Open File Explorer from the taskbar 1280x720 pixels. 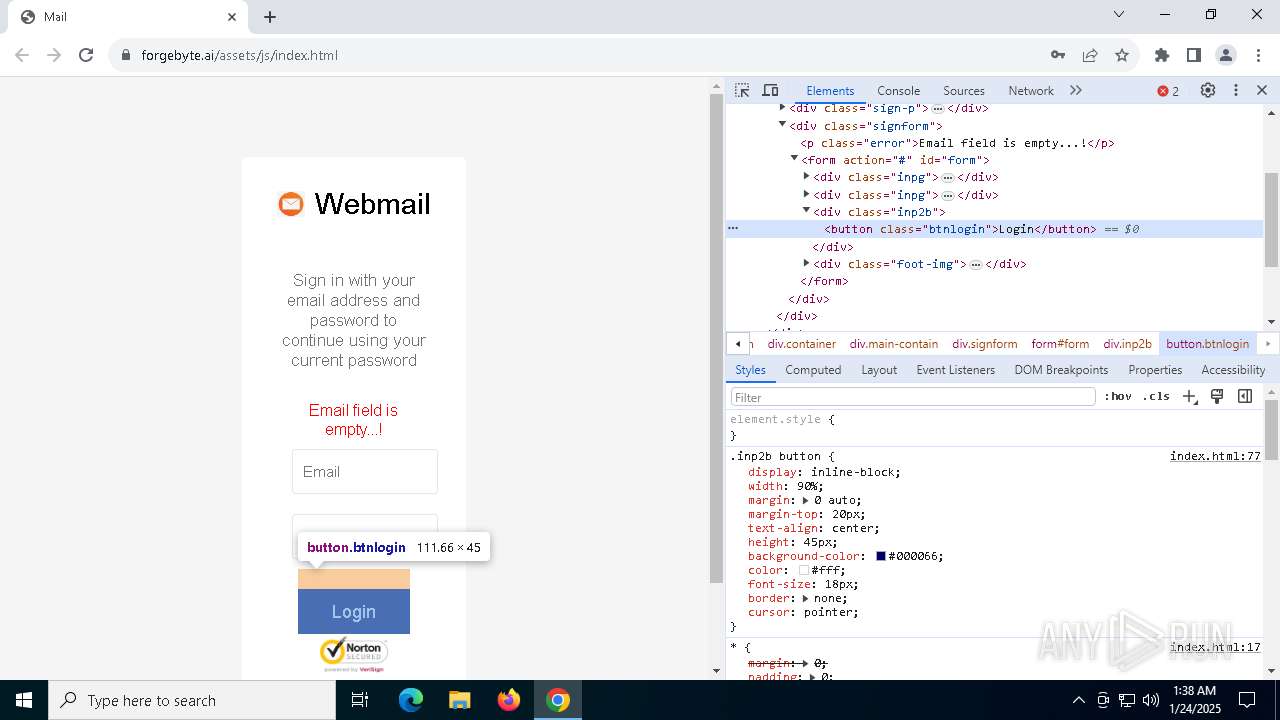click(x=459, y=700)
